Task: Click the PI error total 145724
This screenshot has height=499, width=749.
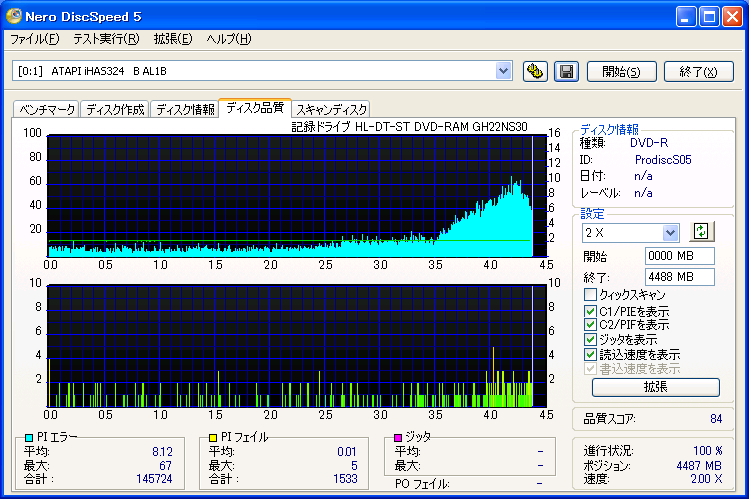Action: click(x=154, y=478)
